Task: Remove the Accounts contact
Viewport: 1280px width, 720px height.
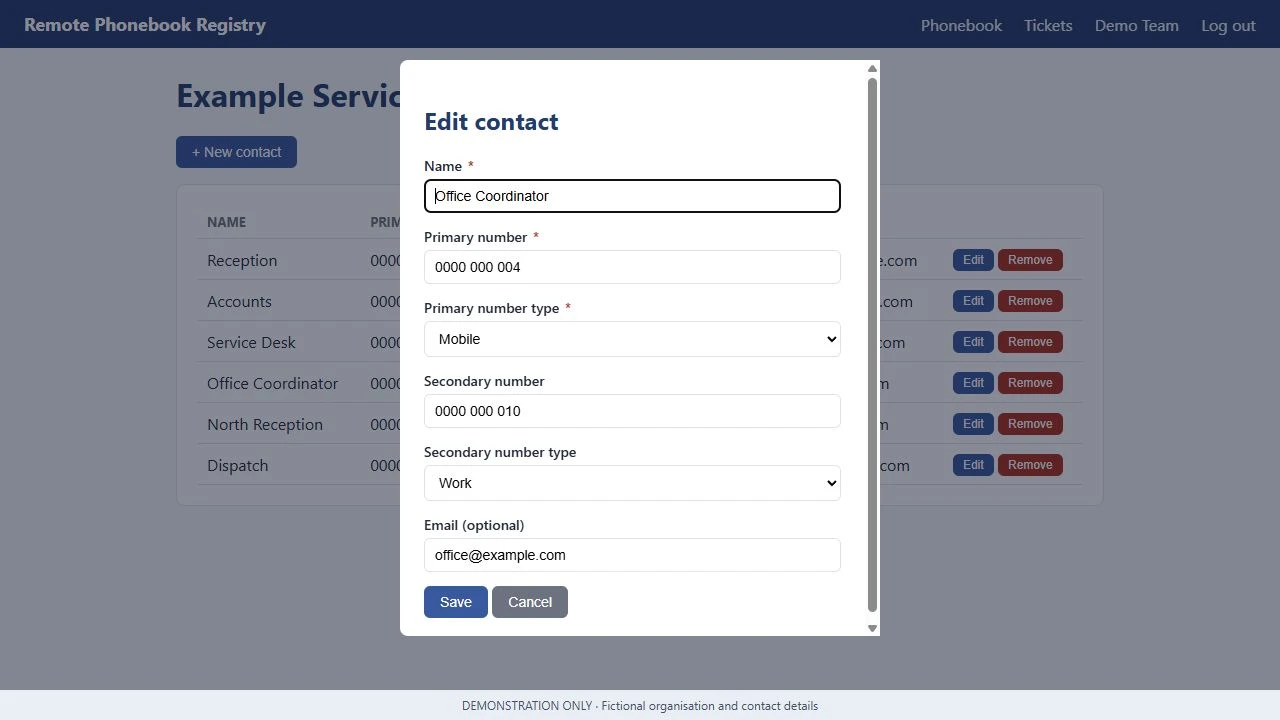Action: click(1030, 301)
